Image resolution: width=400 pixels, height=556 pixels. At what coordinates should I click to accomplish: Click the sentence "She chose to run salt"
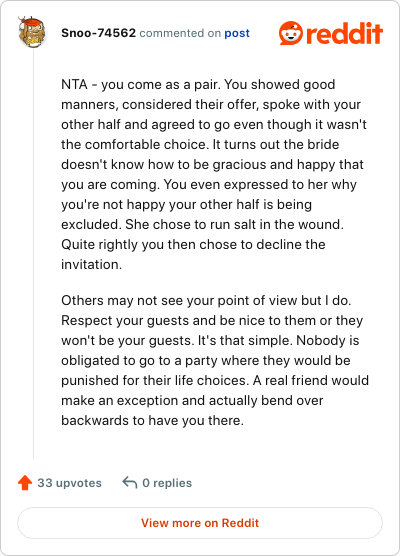[x=234, y=224]
